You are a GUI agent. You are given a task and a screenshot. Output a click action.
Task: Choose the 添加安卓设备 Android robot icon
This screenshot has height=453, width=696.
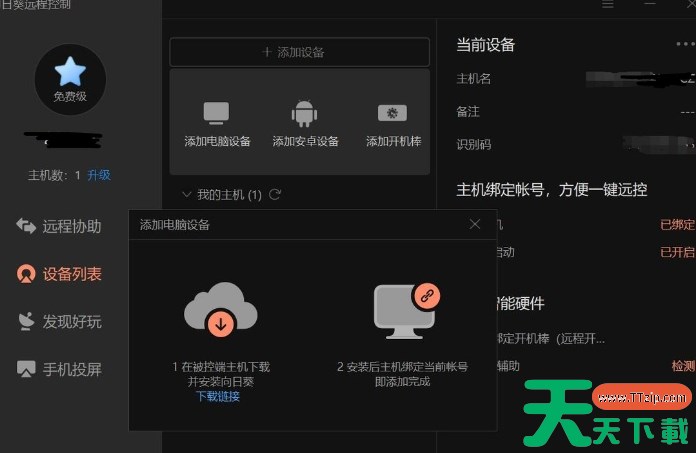[x=304, y=114]
